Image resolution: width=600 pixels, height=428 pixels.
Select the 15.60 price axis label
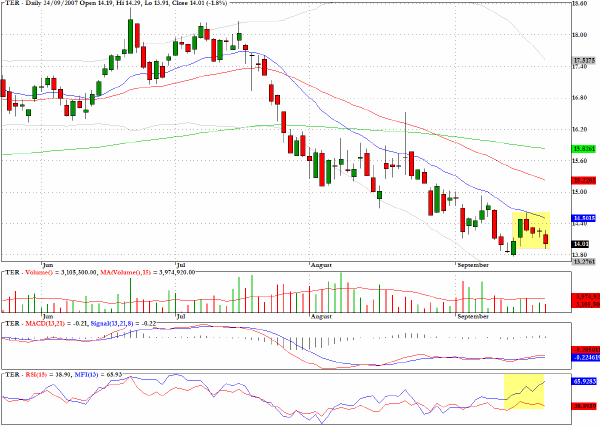[579, 161]
